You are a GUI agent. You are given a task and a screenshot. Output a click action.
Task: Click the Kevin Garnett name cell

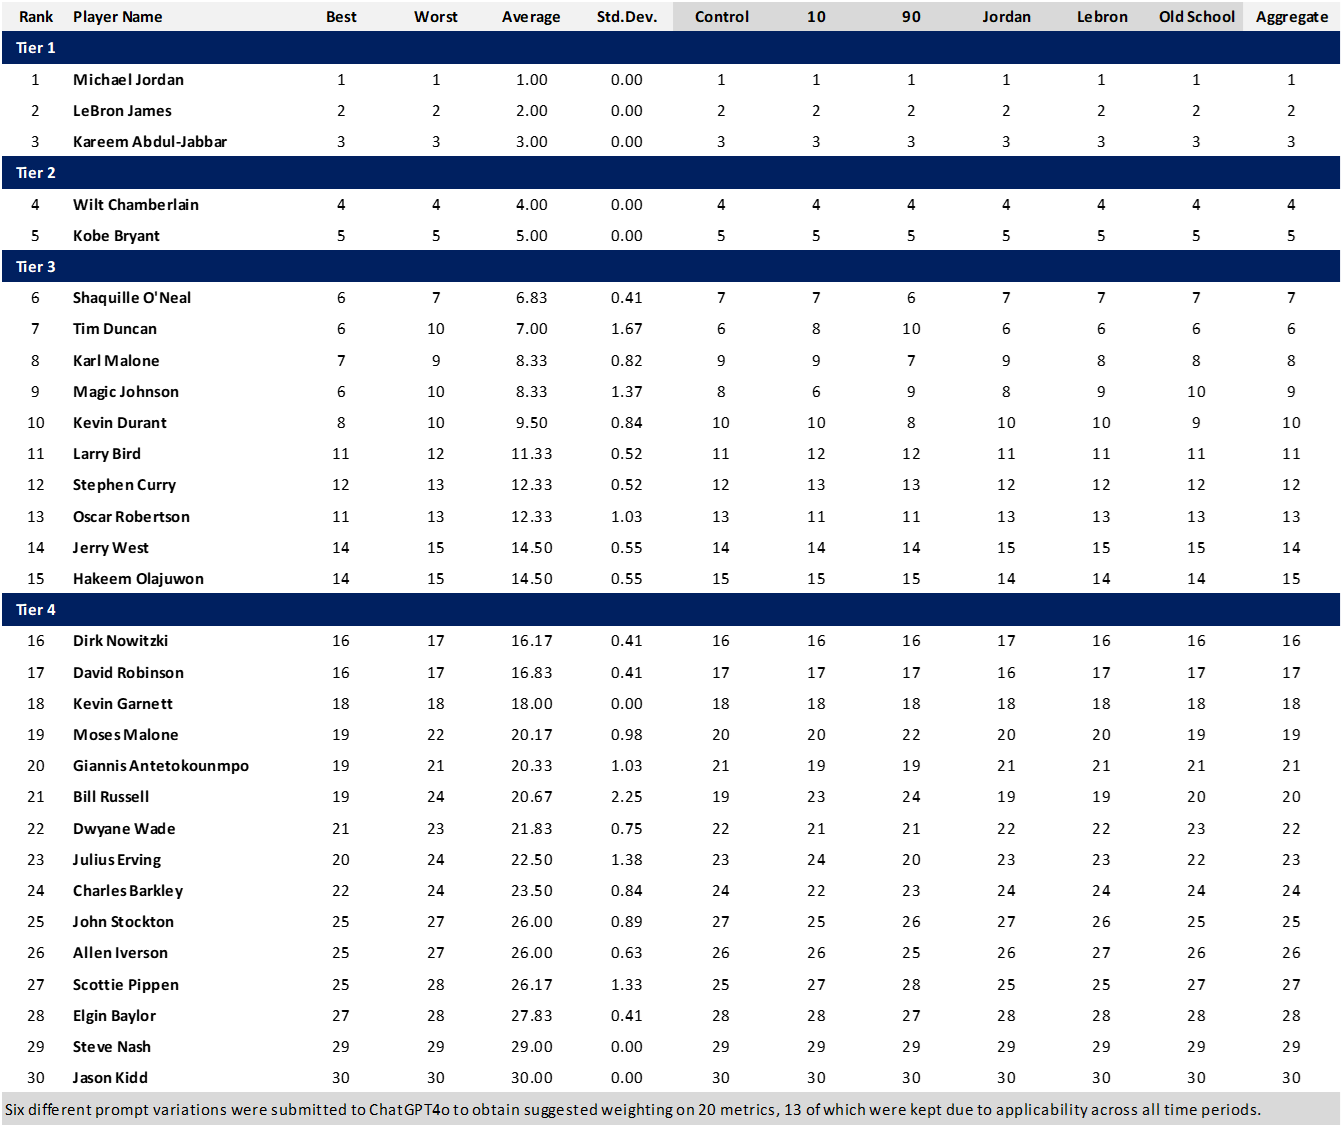123,704
